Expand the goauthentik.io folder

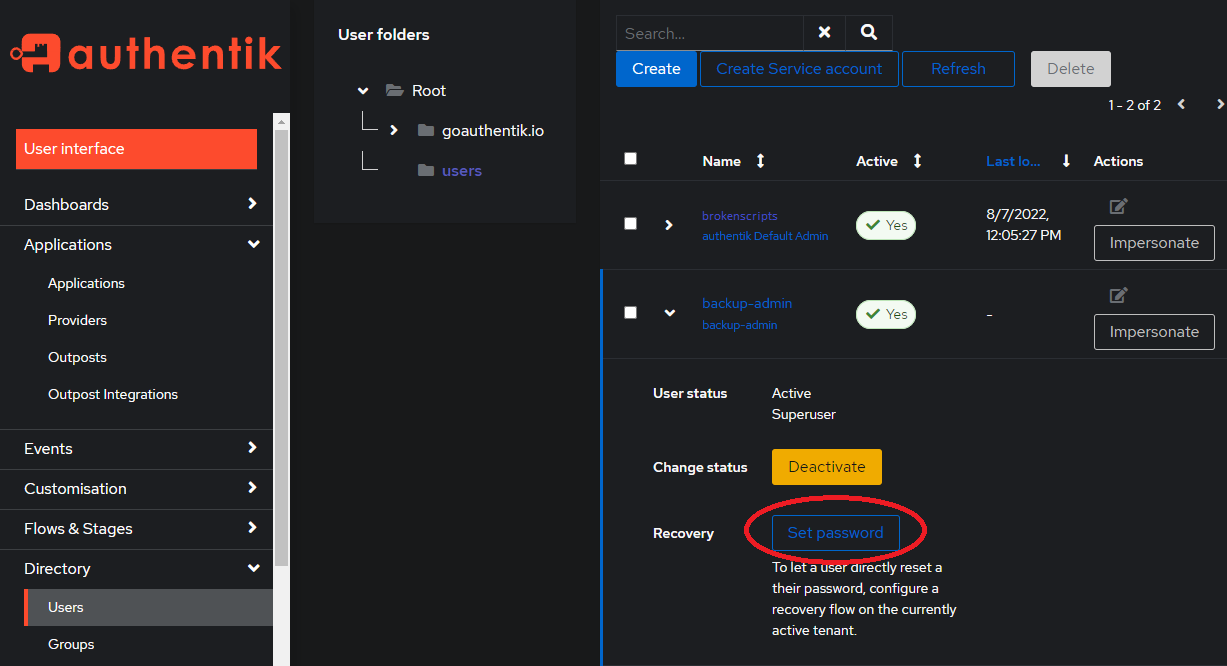pos(394,130)
